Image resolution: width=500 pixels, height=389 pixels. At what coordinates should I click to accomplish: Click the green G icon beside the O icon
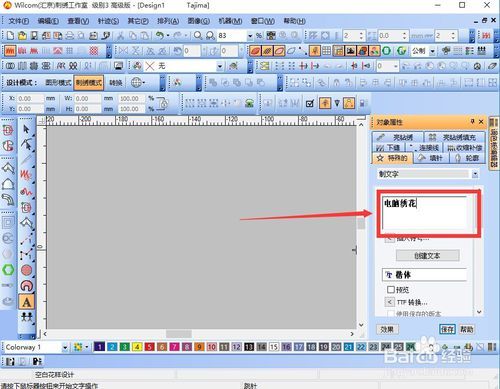pos(402,51)
